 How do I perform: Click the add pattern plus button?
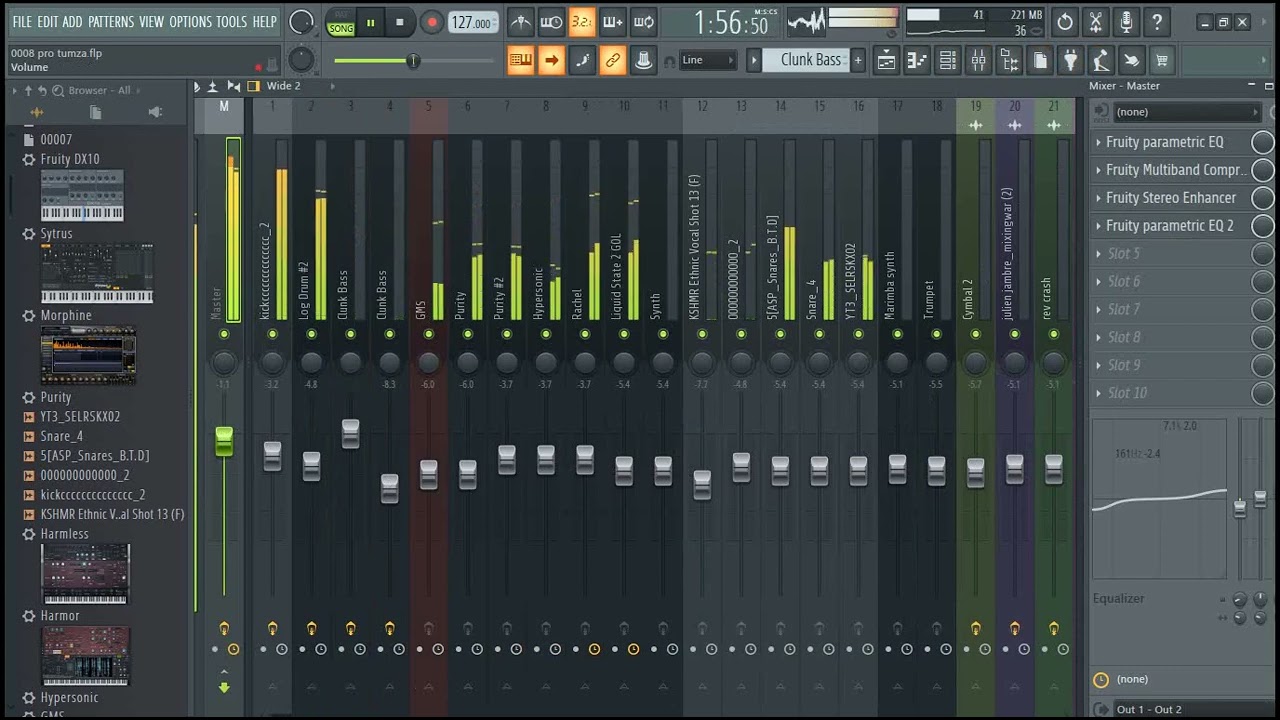(857, 60)
